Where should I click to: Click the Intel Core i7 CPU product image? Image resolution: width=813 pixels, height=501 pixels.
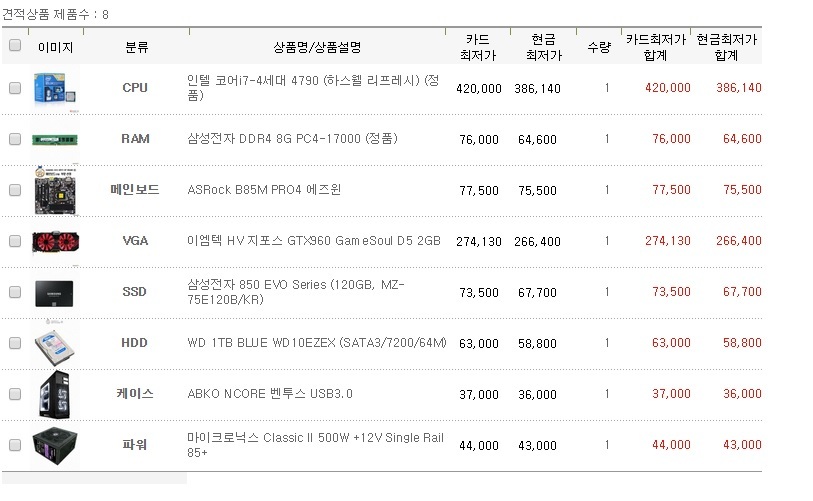point(55,88)
